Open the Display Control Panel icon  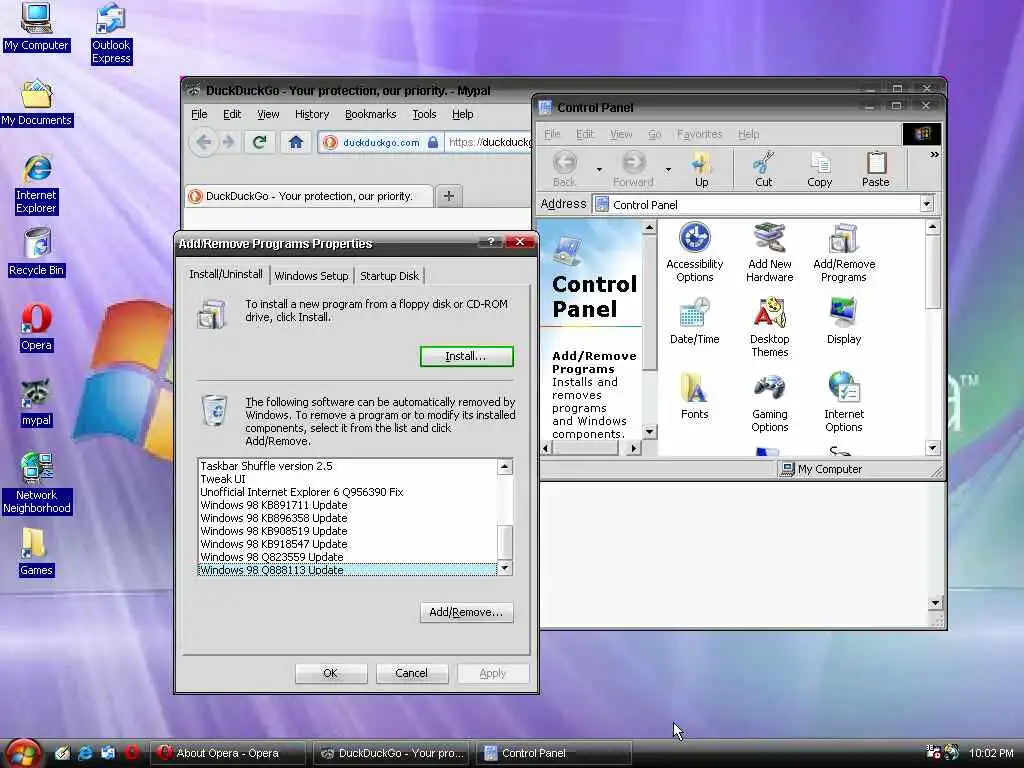click(x=844, y=321)
